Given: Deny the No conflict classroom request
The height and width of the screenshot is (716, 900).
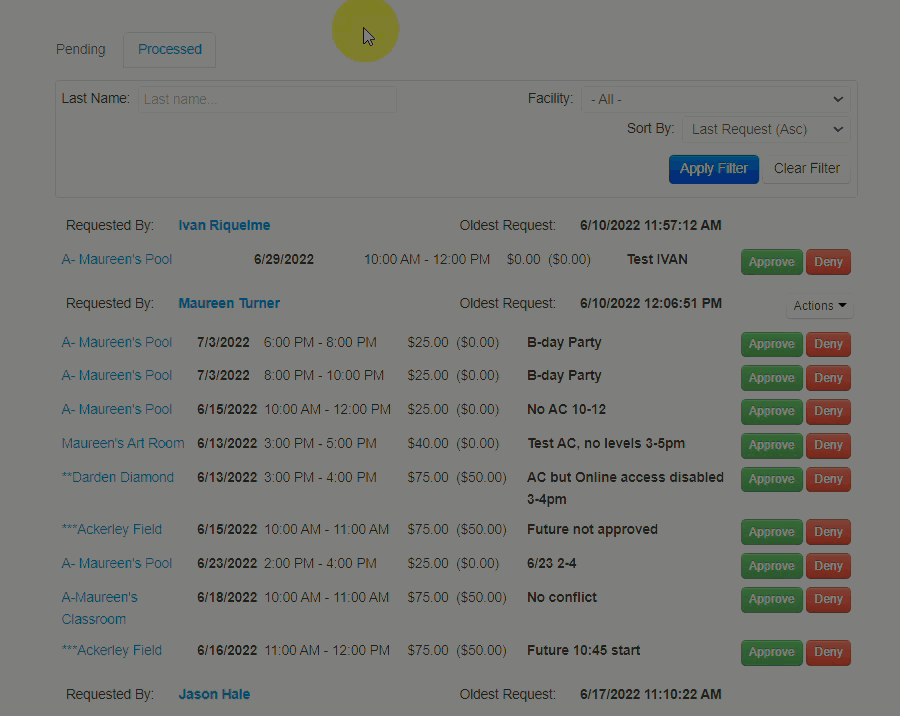Looking at the screenshot, I should (x=828, y=599).
